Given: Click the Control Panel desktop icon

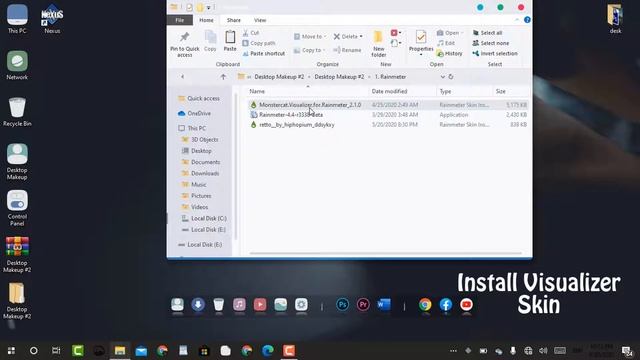Looking at the screenshot, I should [x=17, y=208].
